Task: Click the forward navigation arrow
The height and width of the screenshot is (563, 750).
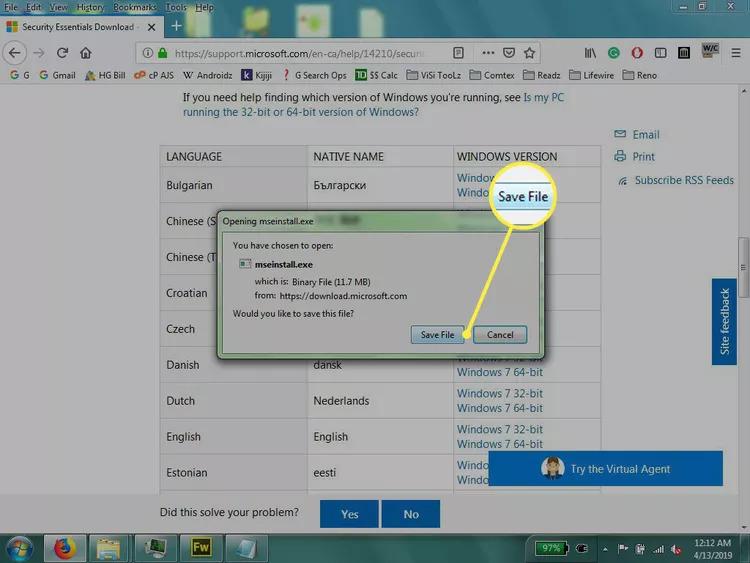Action: [39, 53]
